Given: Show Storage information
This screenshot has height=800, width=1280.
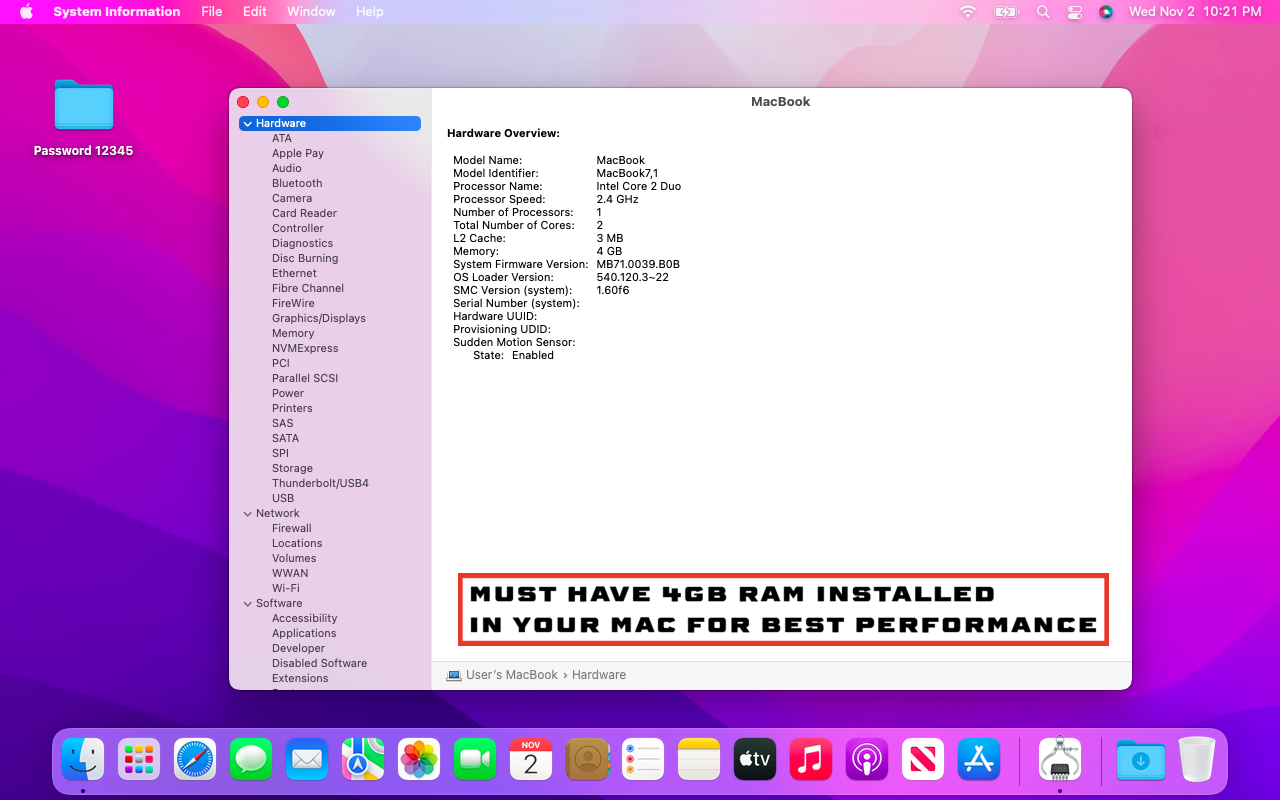Looking at the screenshot, I should pos(292,469).
